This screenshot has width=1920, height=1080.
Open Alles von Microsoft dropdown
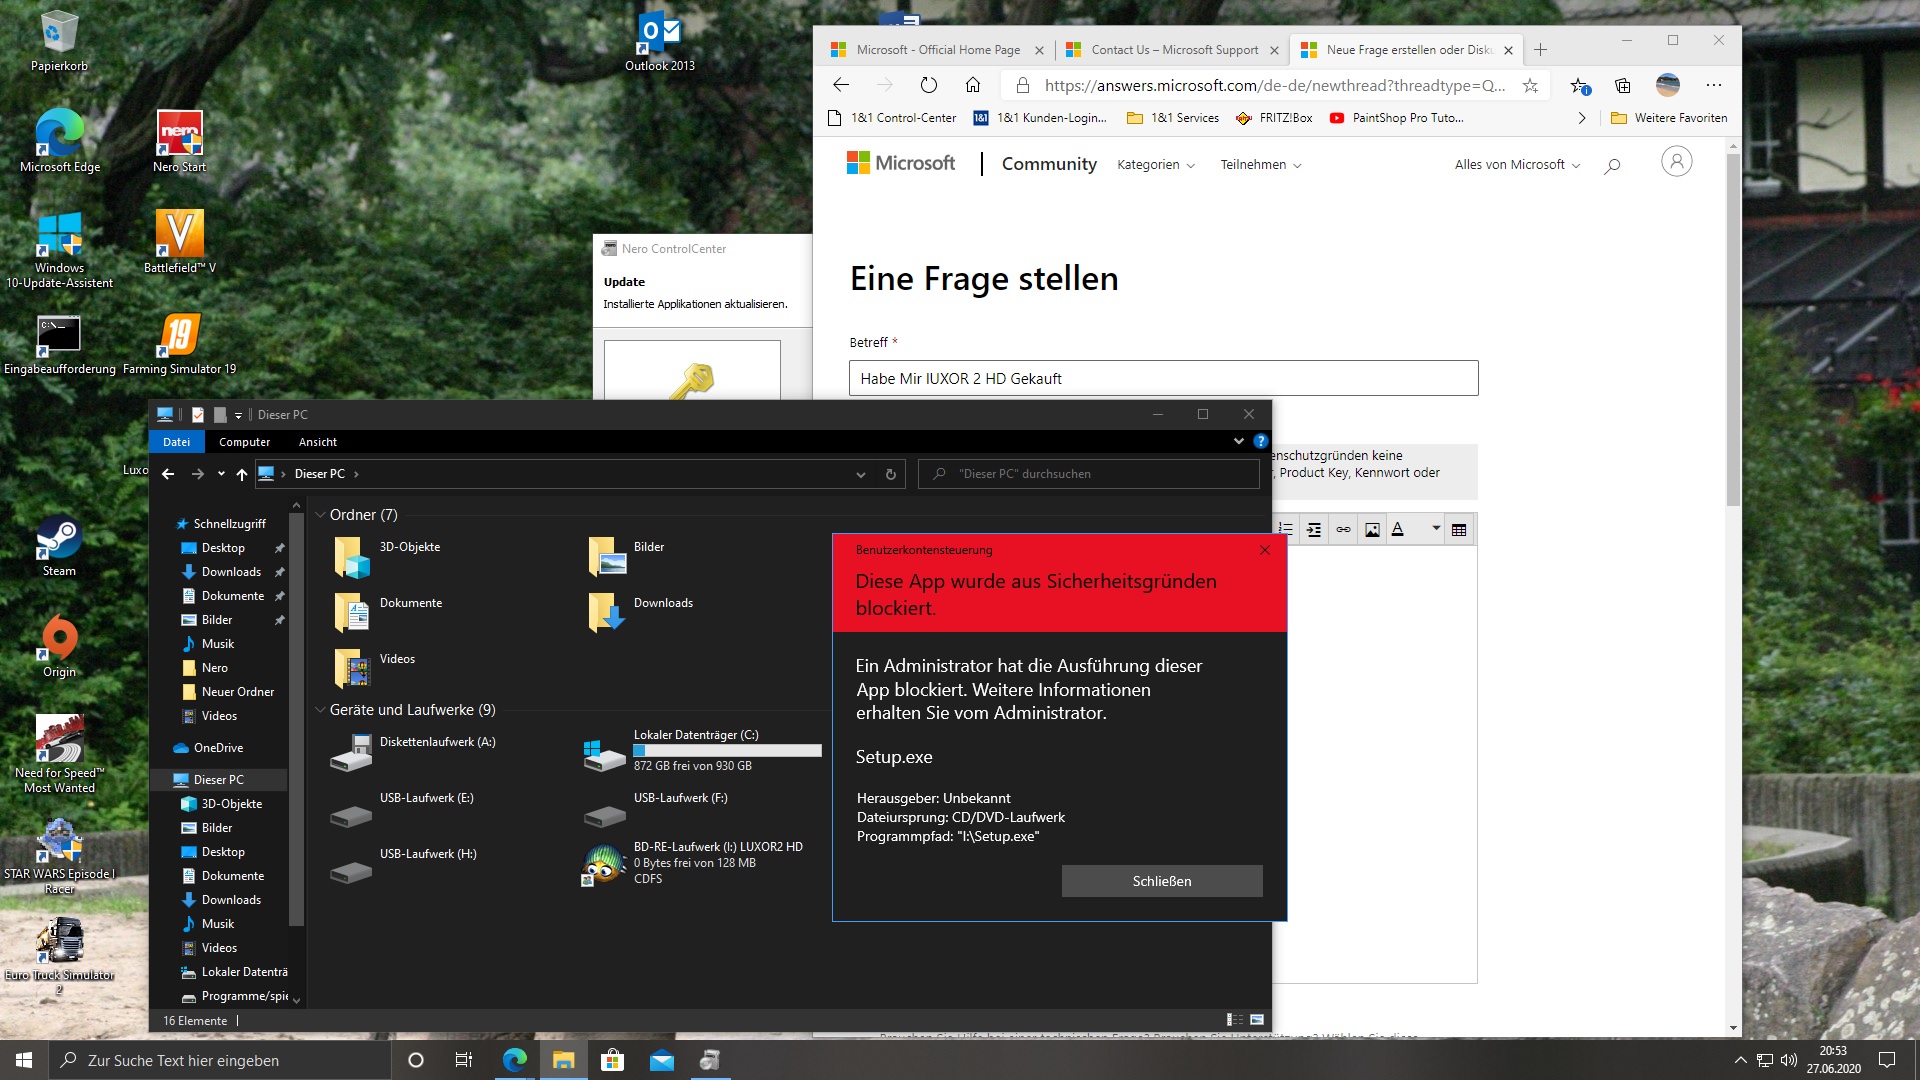point(1517,165)
